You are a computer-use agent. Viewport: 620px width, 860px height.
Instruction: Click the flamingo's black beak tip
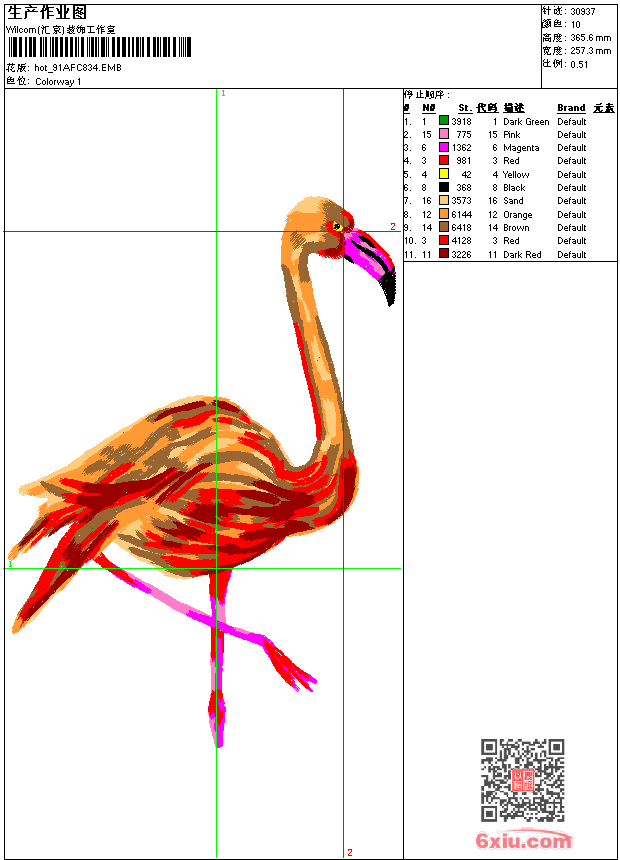(x=389, y=288)
